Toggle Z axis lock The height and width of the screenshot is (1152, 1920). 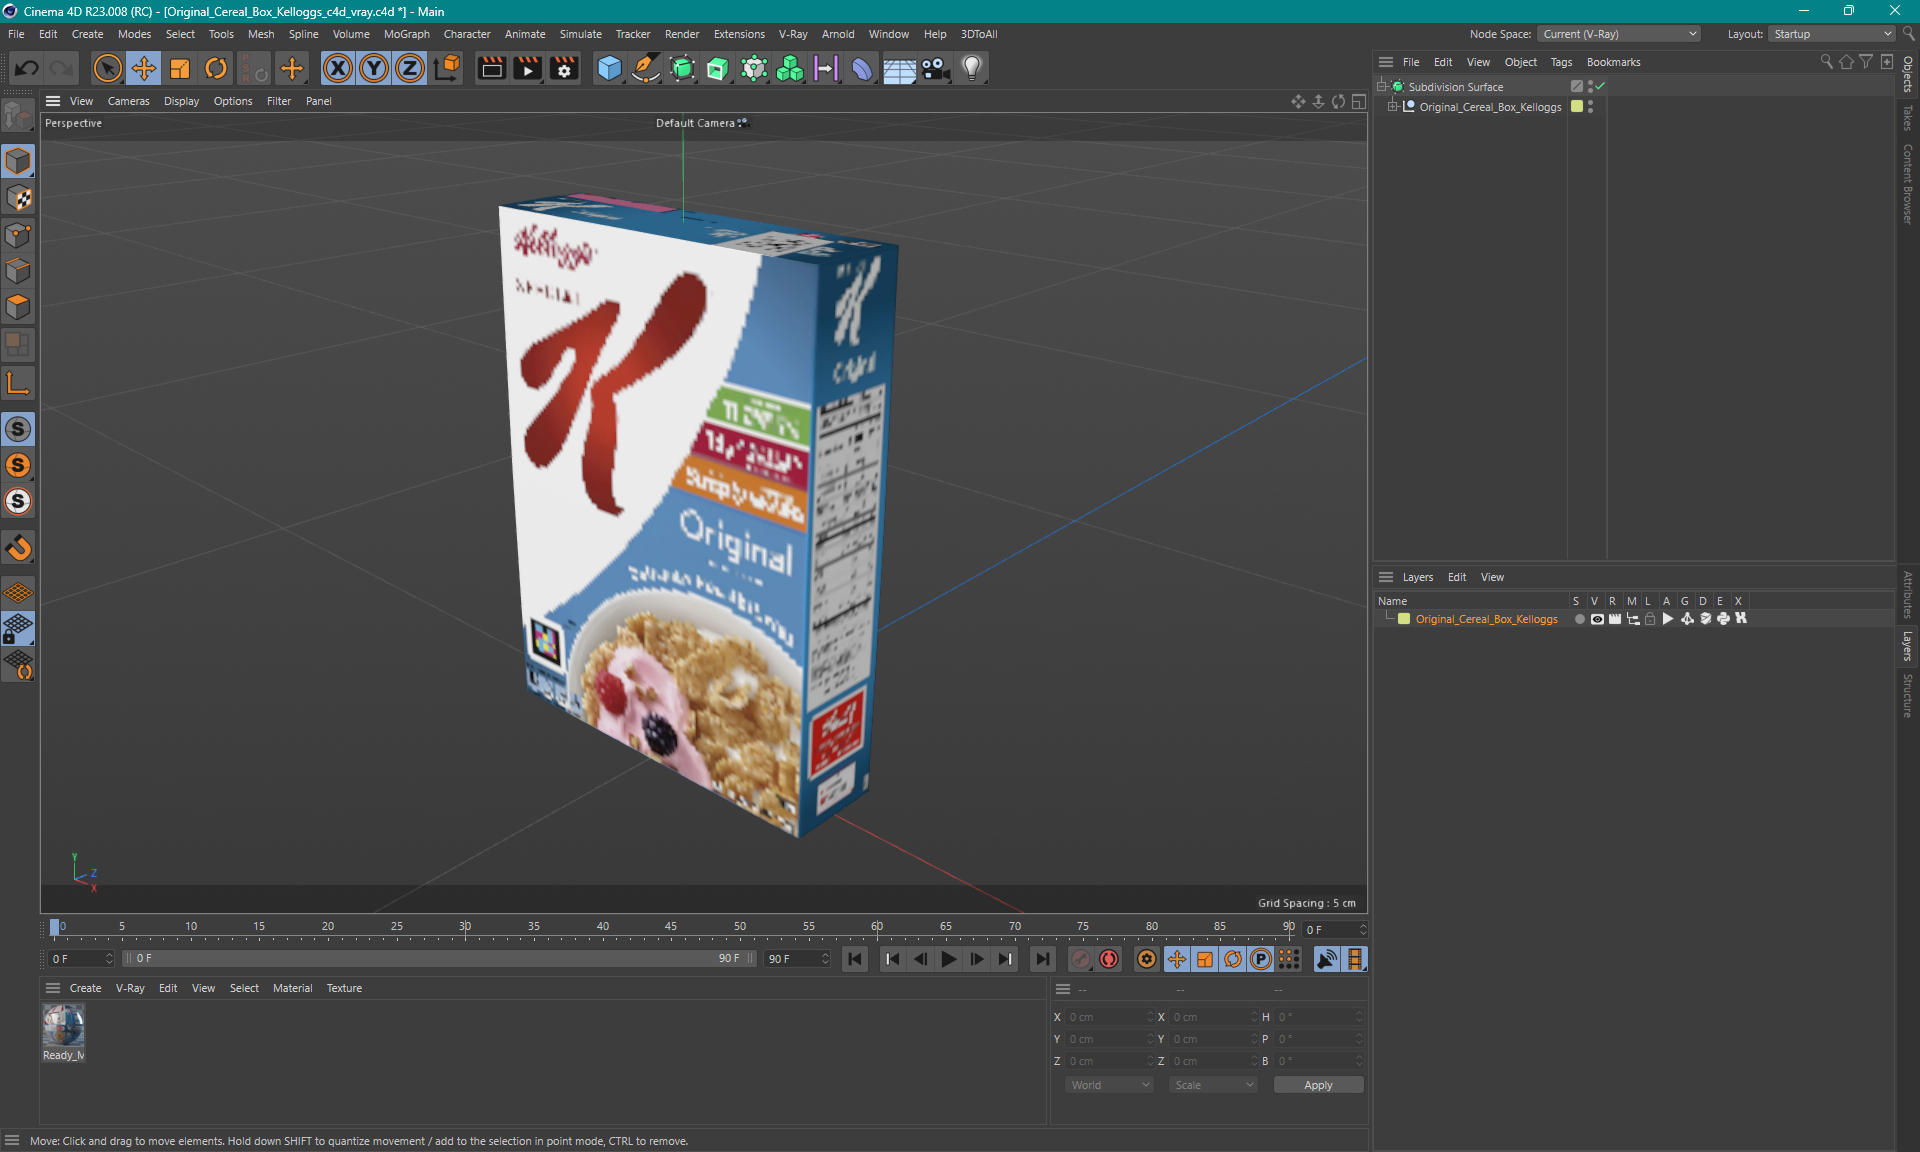click(410, 68)
